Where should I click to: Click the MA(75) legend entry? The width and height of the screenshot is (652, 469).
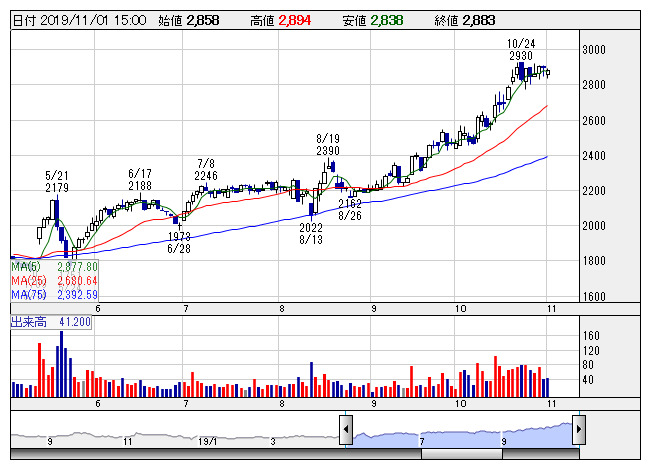54,295
